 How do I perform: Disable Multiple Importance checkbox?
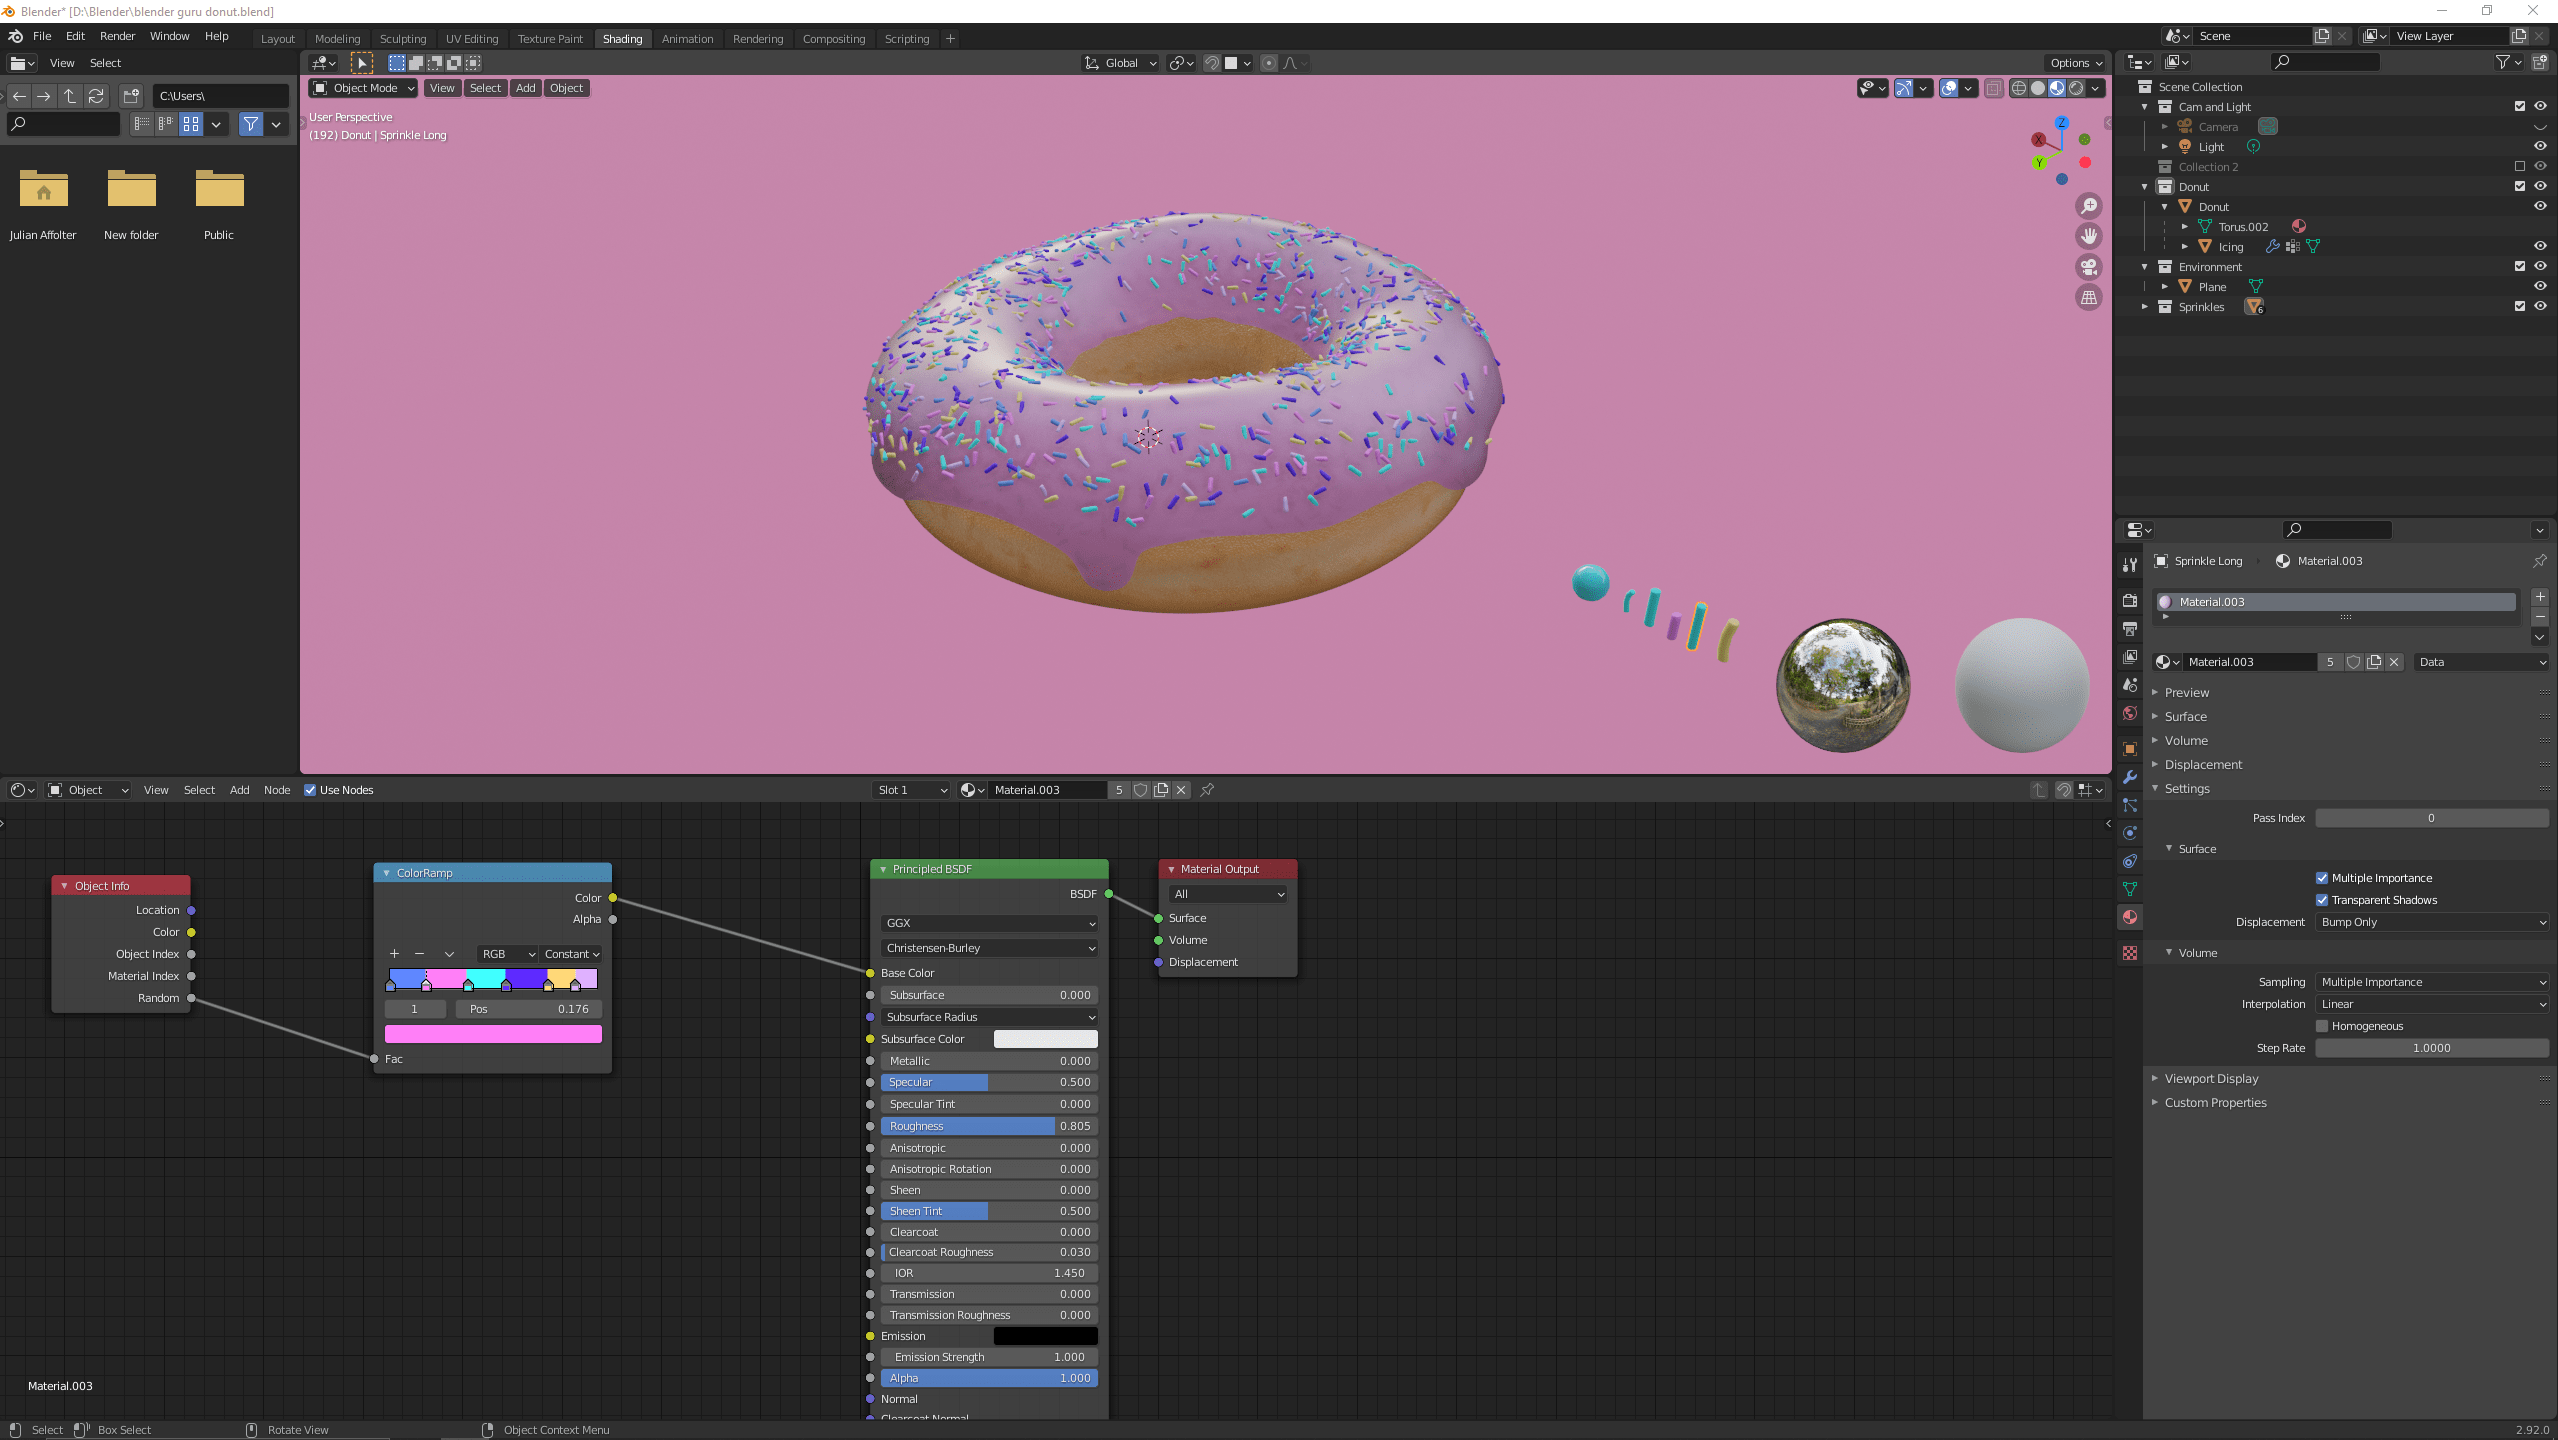pos(2322,878)
